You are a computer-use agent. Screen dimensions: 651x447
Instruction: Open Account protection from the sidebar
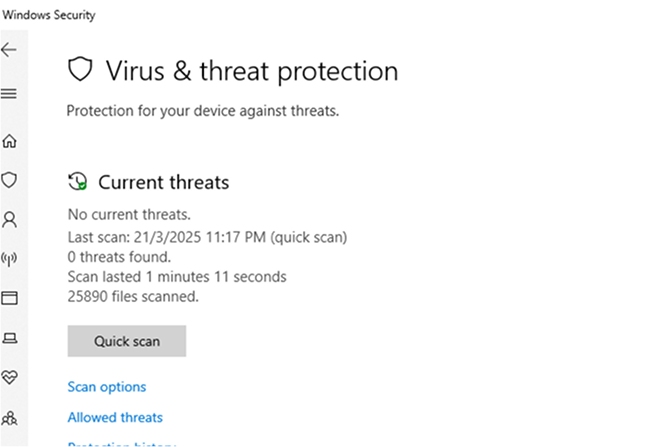click(10, 219)
